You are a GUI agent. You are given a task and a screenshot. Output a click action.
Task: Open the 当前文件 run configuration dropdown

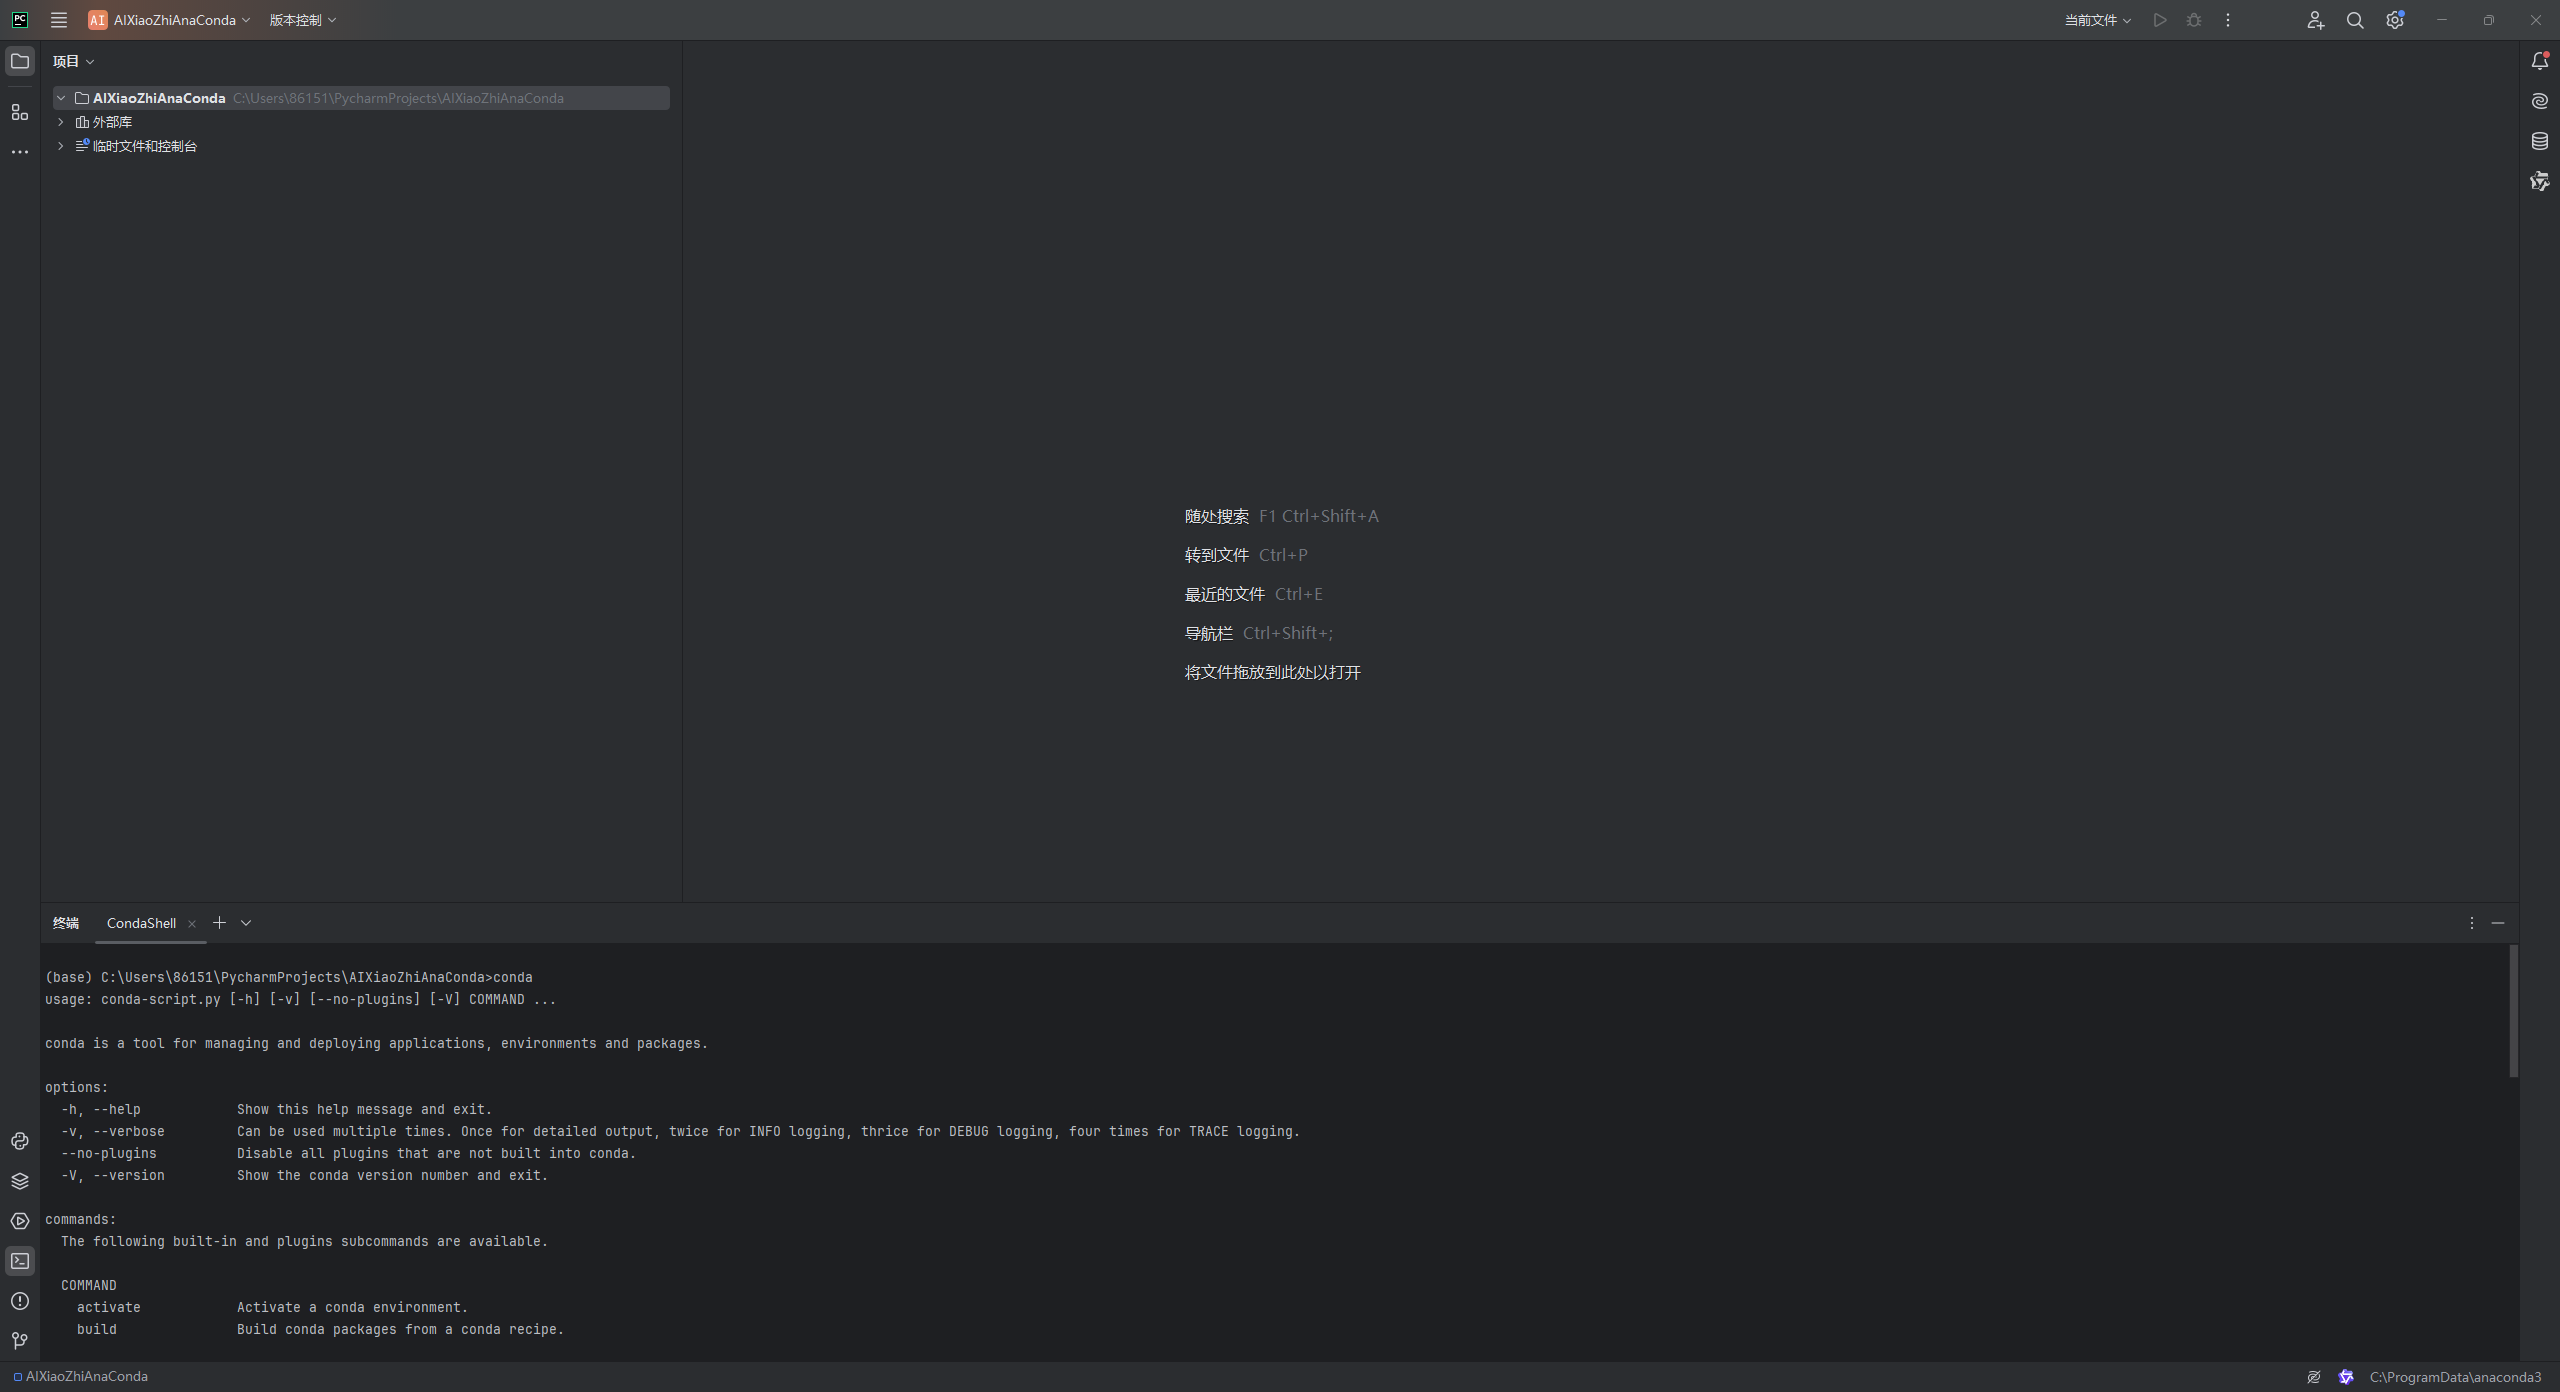click(x=2097, y=20)
